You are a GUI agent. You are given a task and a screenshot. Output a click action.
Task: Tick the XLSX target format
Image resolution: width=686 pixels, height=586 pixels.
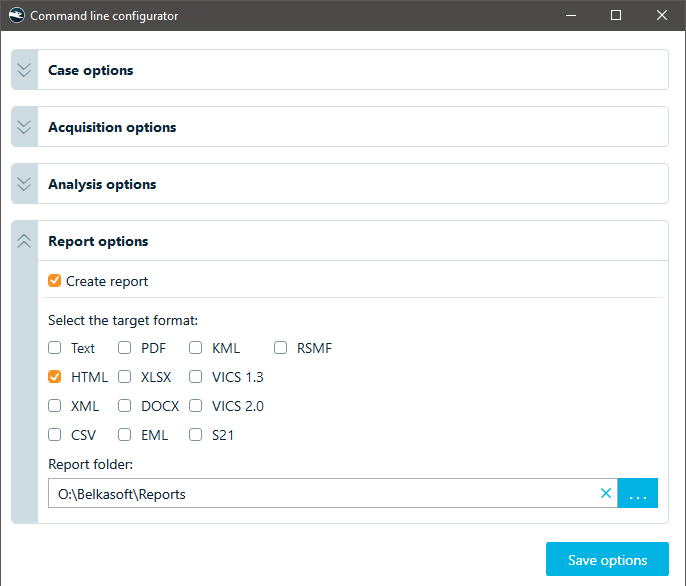[x=125, y=377]
